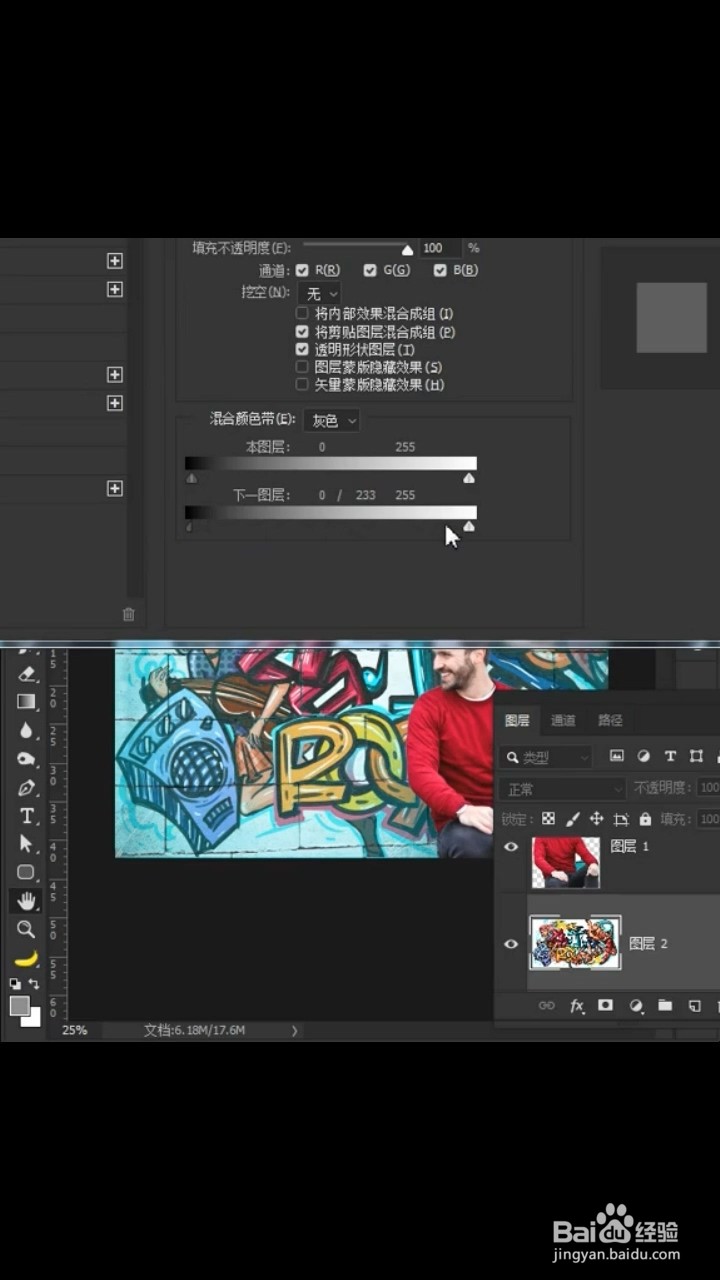Screen dimensions: 720x1280
Task: Filter layers by type layers icon
Action: click(x=670, y=756)
